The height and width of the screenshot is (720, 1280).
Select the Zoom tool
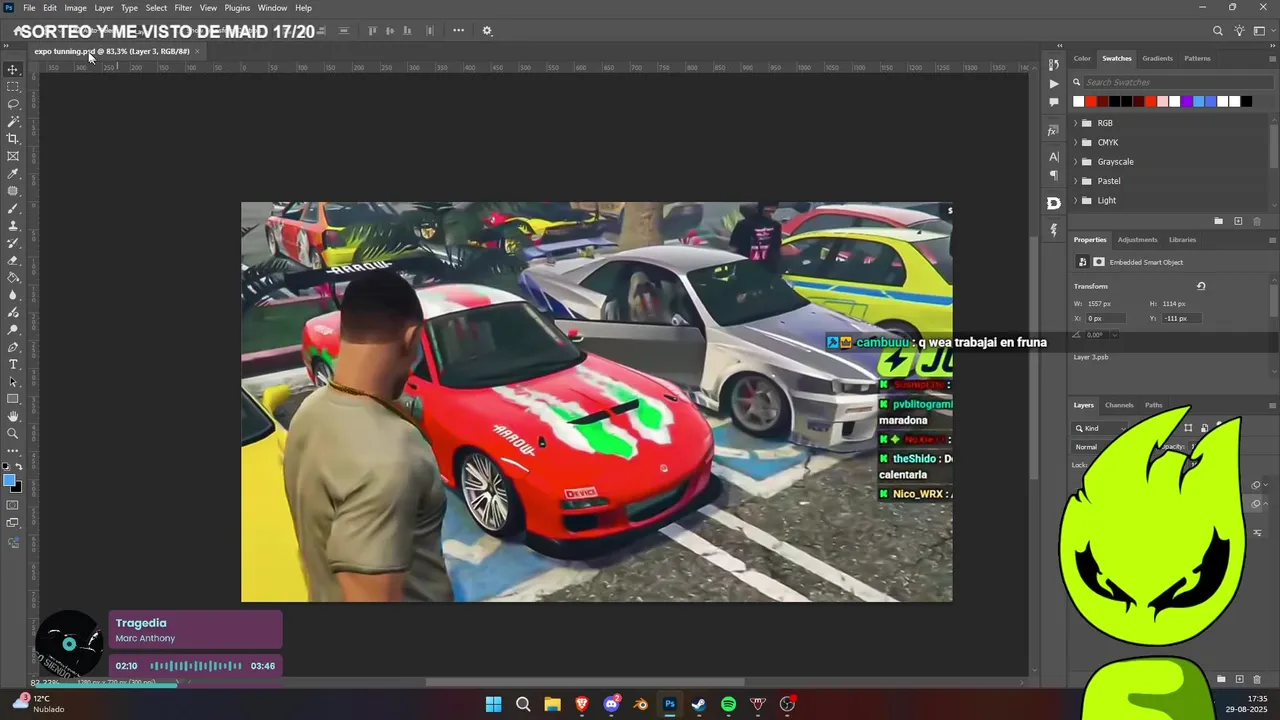coord(13,433)
